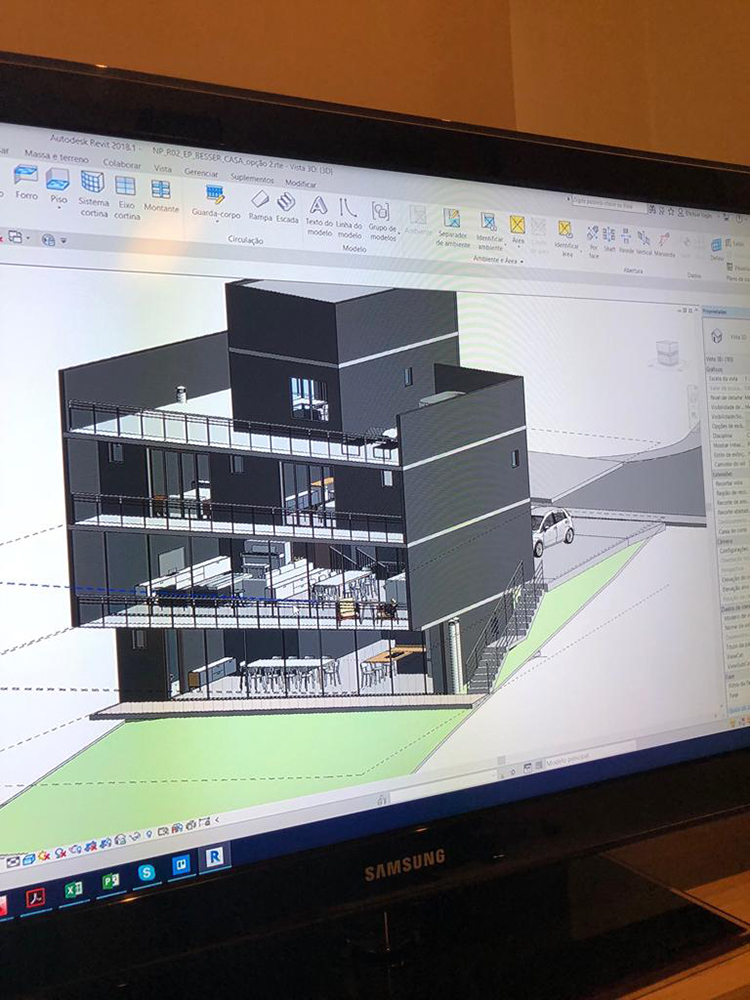750x1000 pixels.
Task: Select the Definir work plane tool
Action: (716, 249)
